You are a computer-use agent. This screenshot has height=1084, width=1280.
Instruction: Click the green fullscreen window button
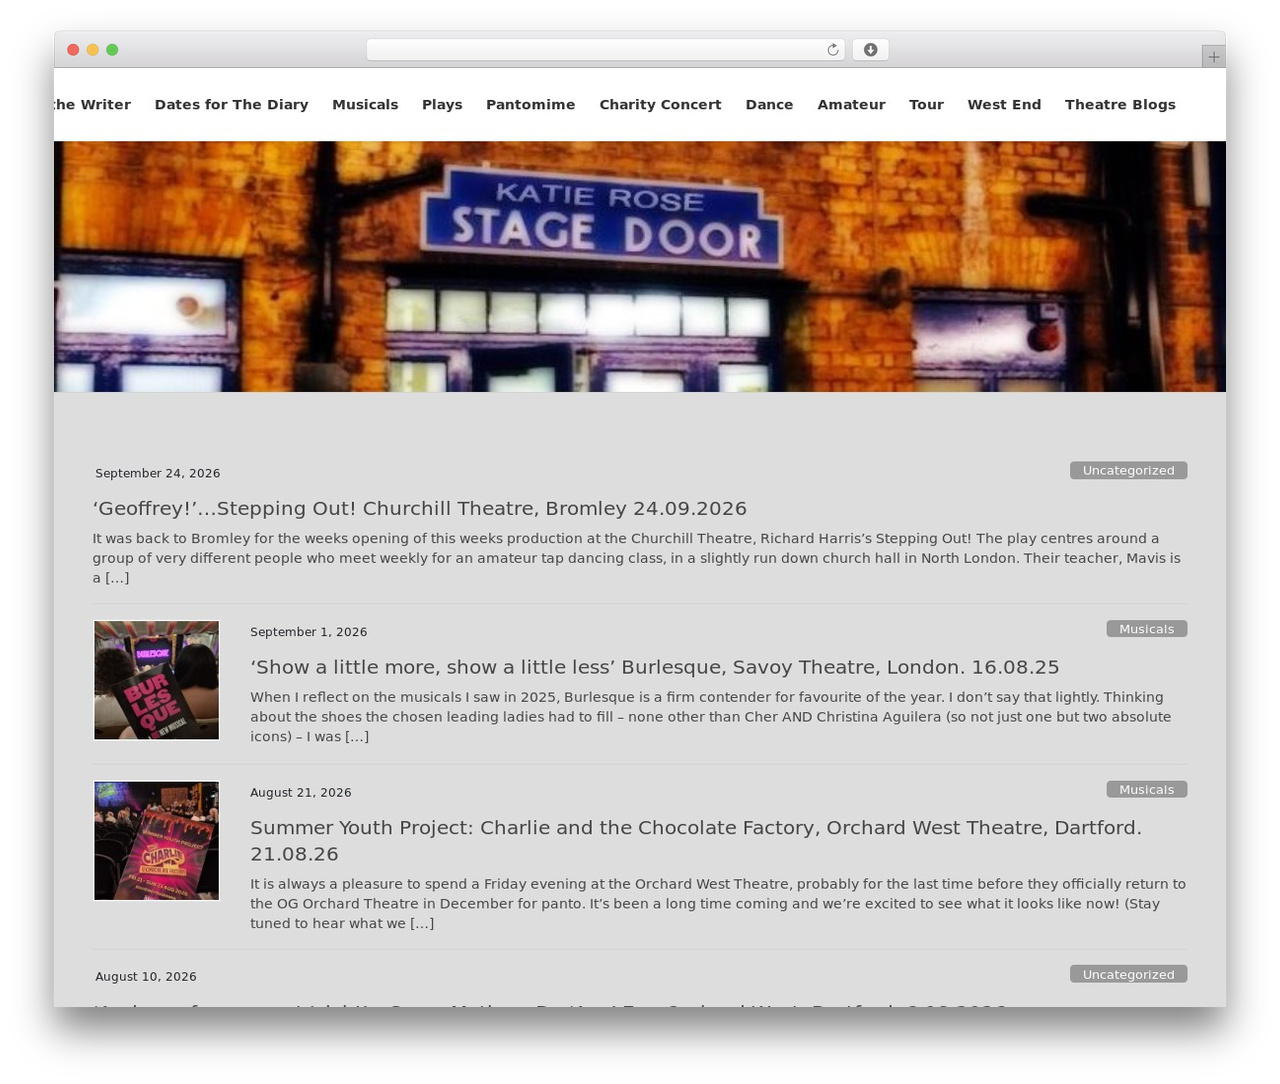tap(112, 50)
